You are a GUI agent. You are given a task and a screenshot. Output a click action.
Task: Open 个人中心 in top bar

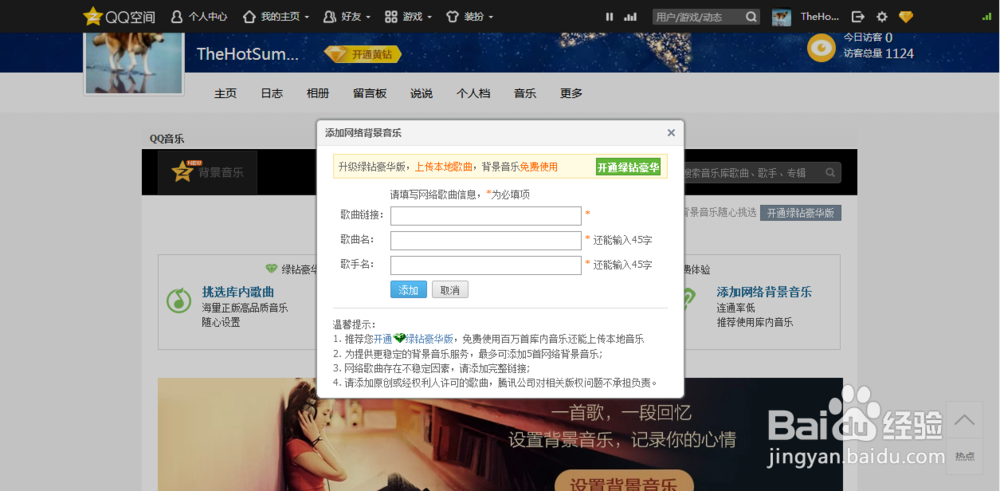pyautogui.click(x=199, y=17)
